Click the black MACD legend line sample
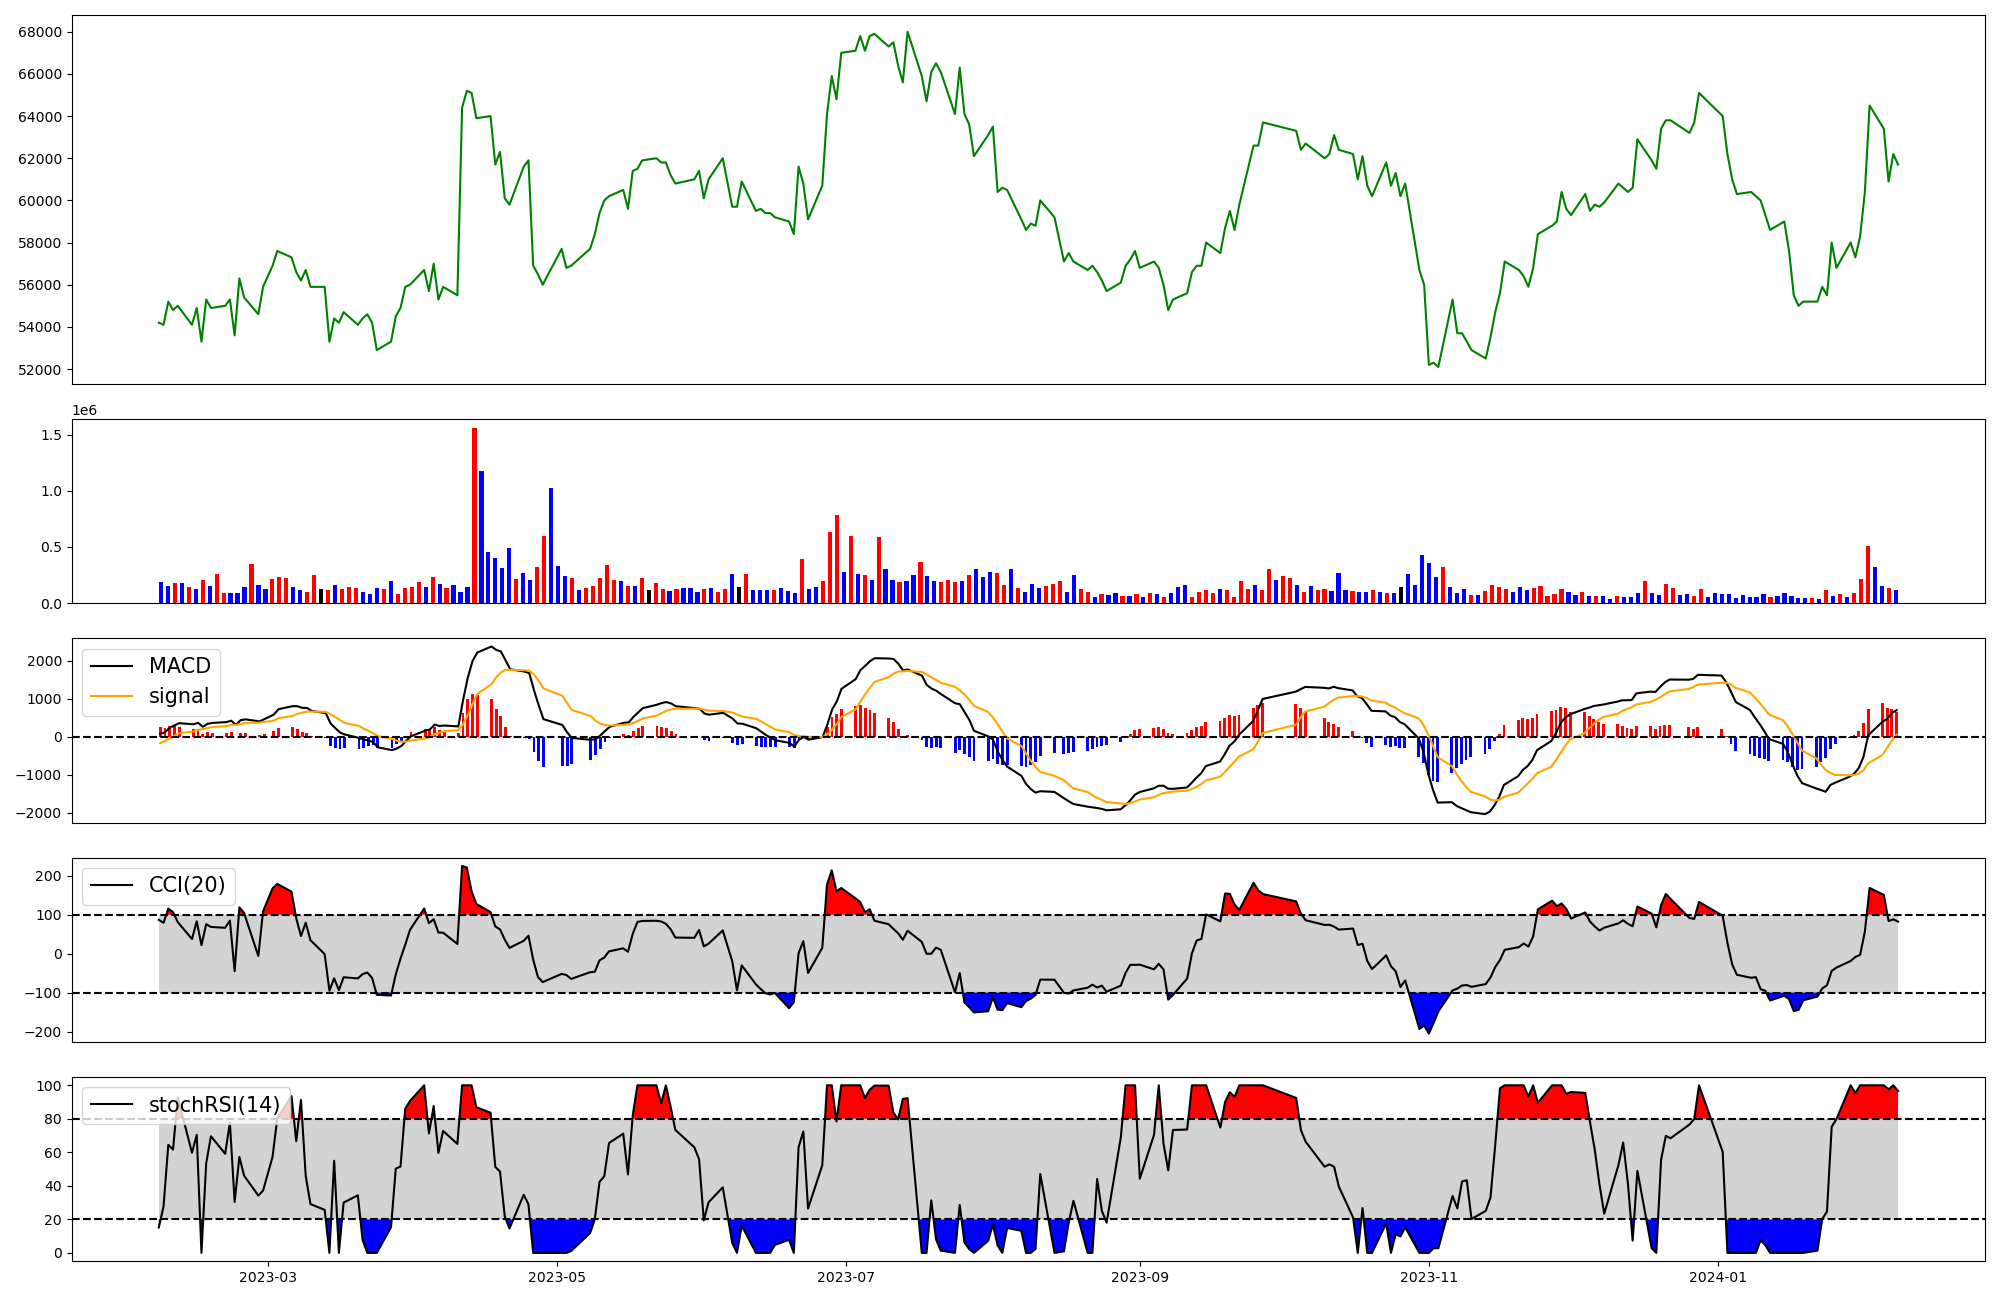2000x1300 pixels. tap(111, 666)
